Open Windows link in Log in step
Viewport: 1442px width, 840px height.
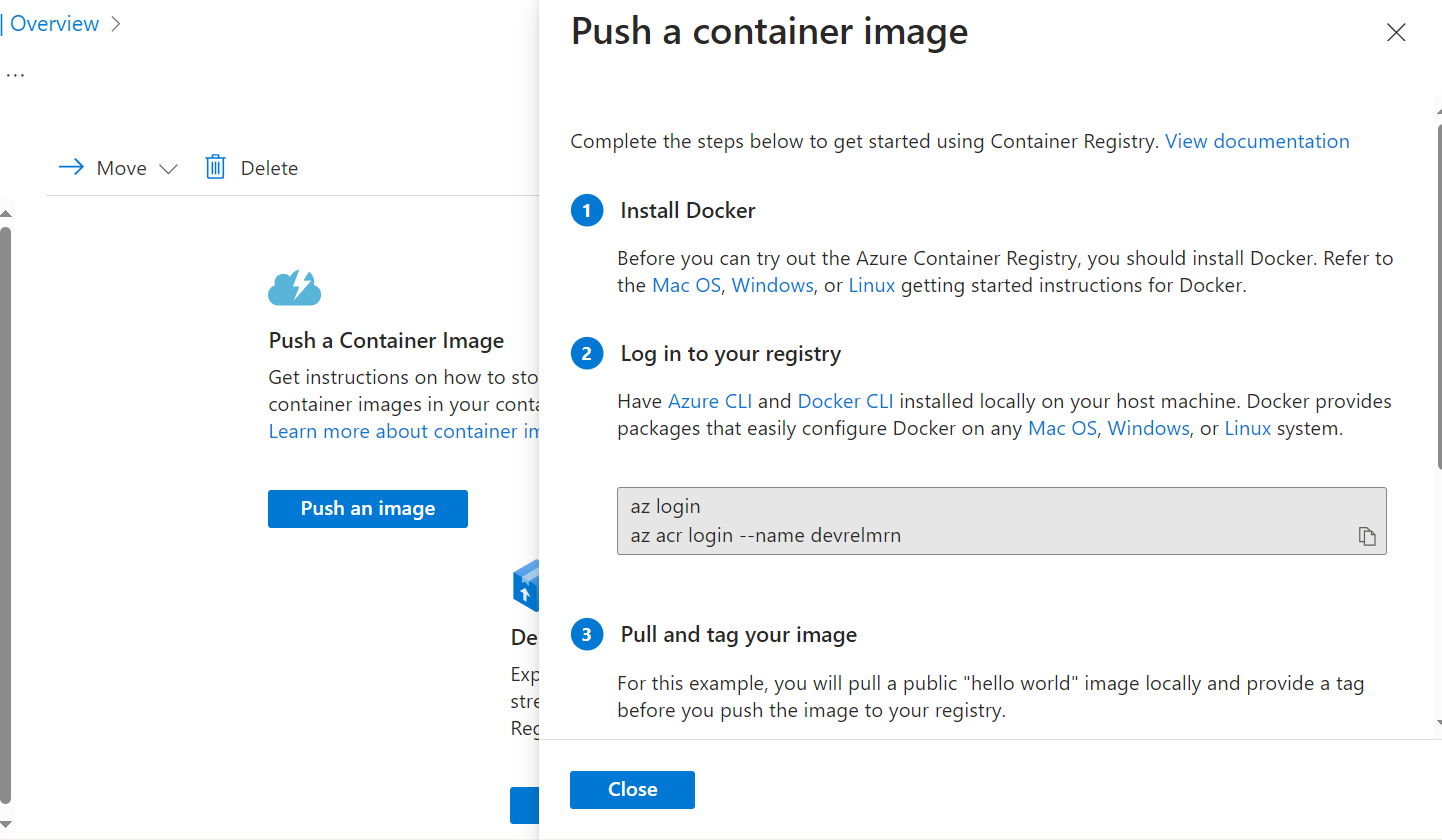[x=1148, y=428]
